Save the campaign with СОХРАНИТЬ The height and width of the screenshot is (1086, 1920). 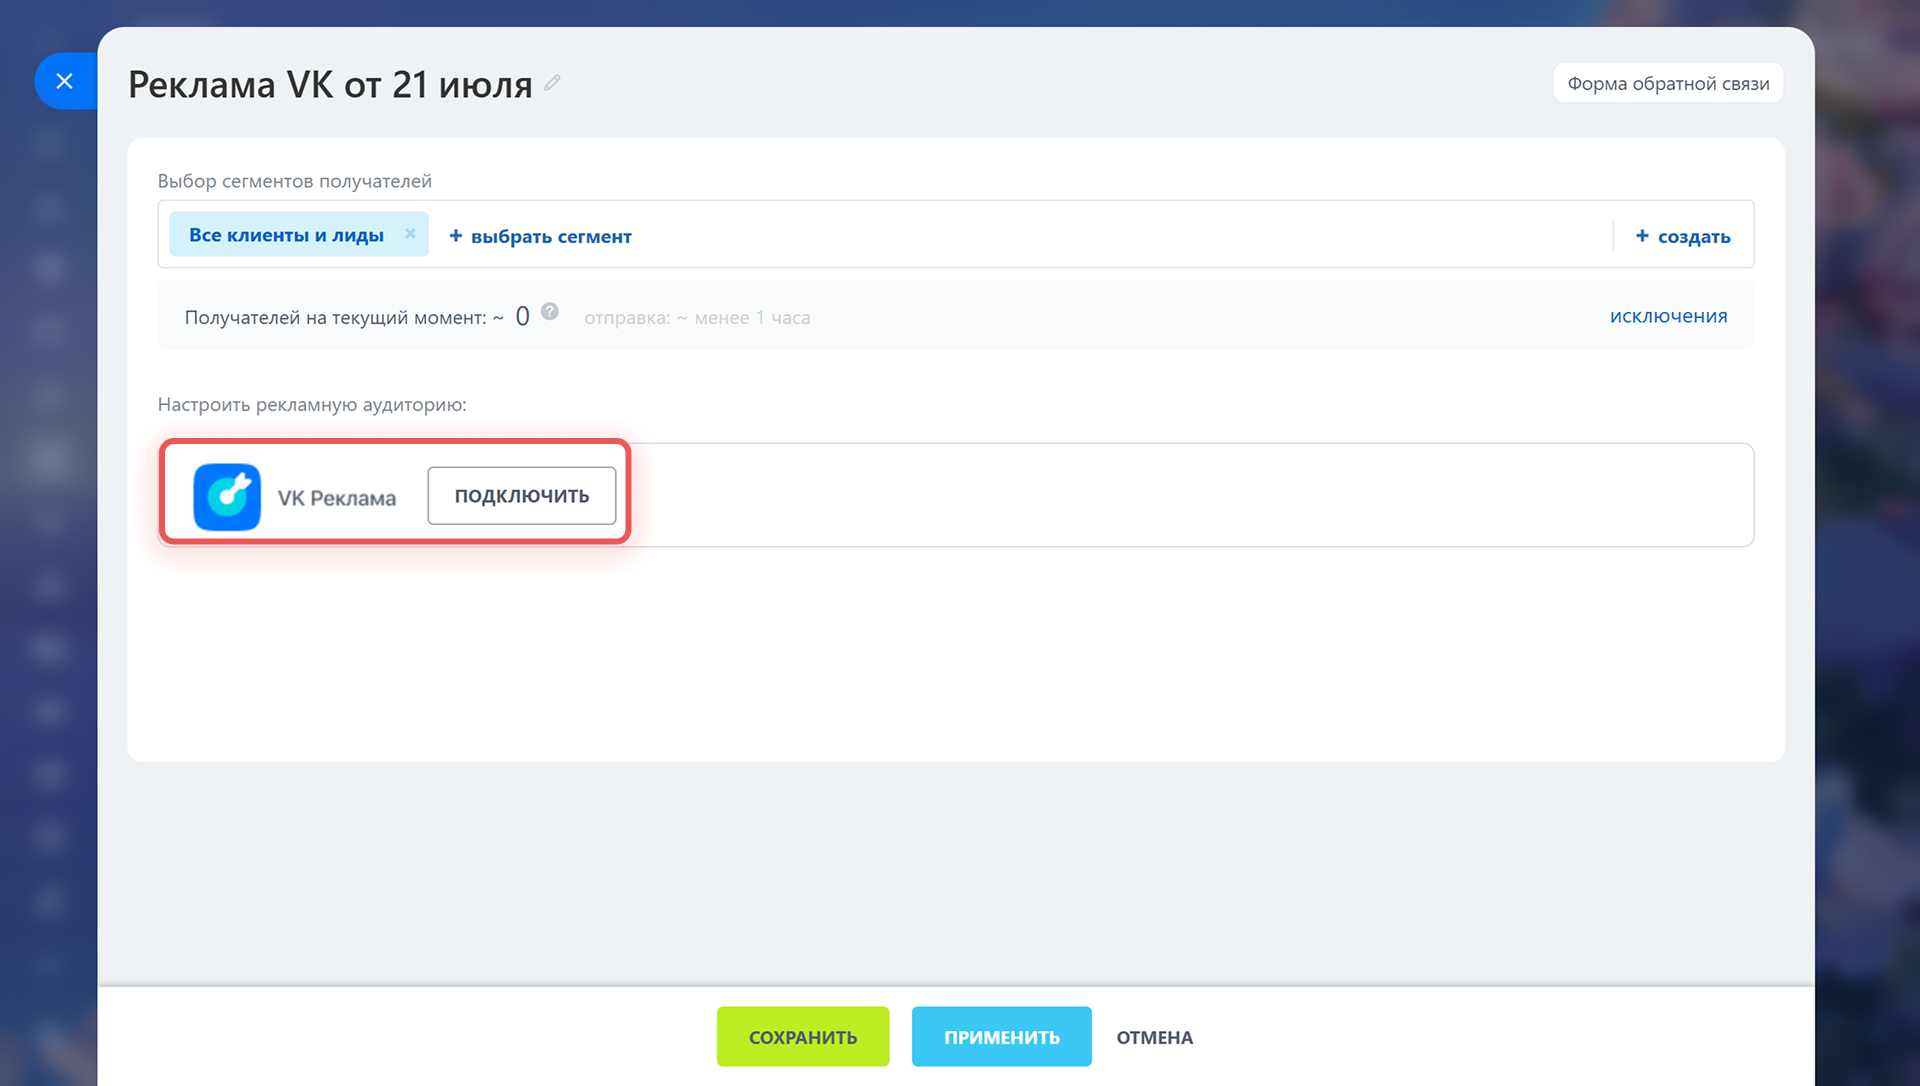click(x=803, y=1037)
